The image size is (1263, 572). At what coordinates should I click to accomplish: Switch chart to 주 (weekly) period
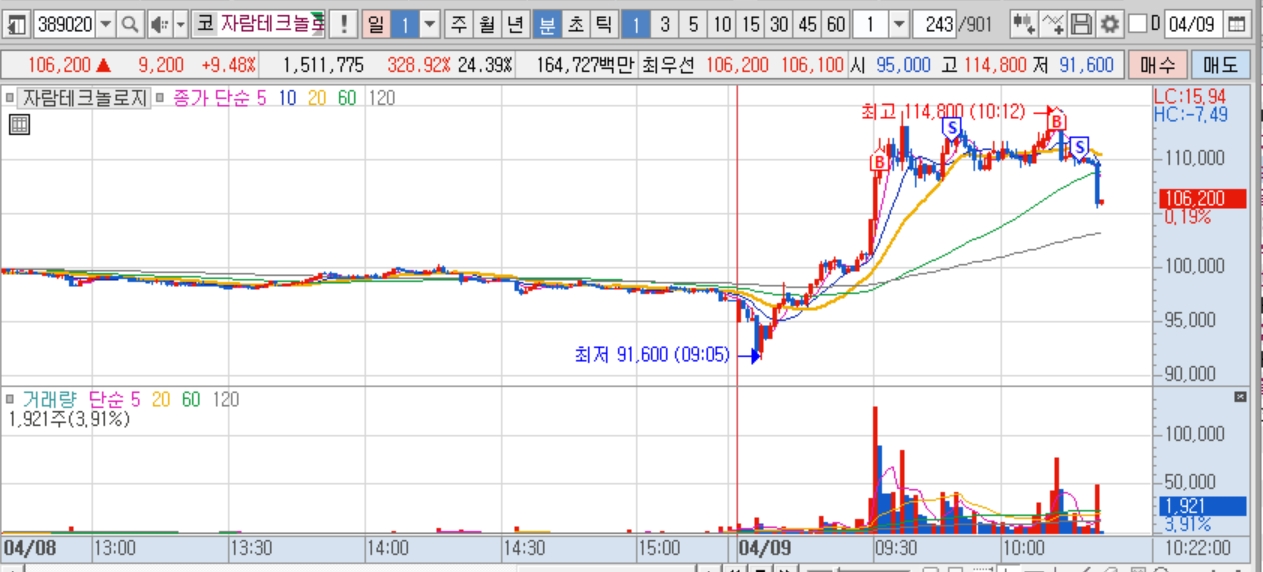[x=458, y=23]
